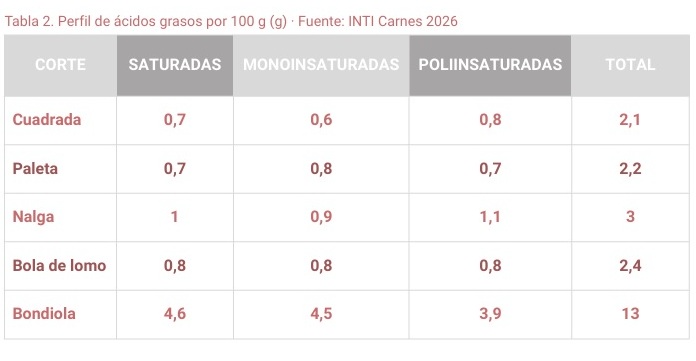Viewport: 696px width, 361px height.
Task: Click Bondiola's saturadas value 4,6
Action: 175,314
